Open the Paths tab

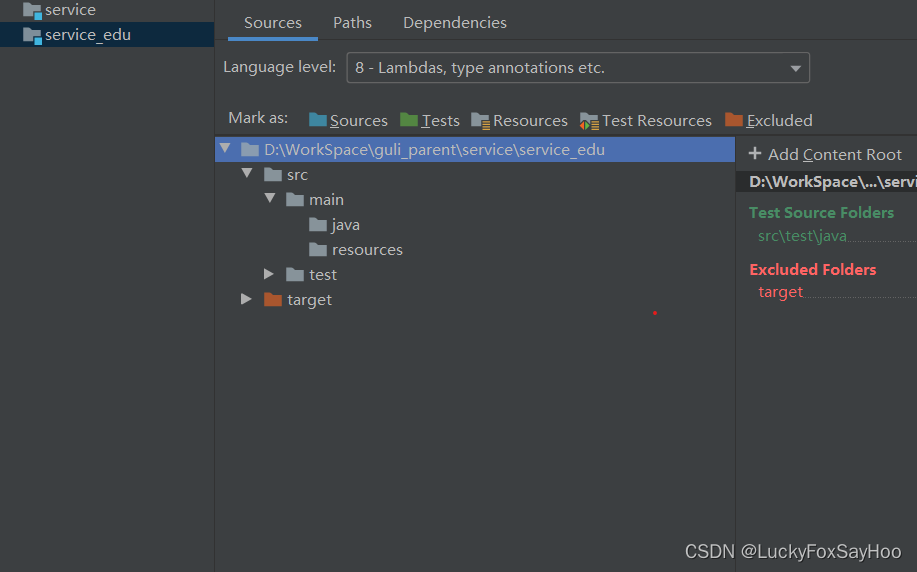tap(352, 23)
